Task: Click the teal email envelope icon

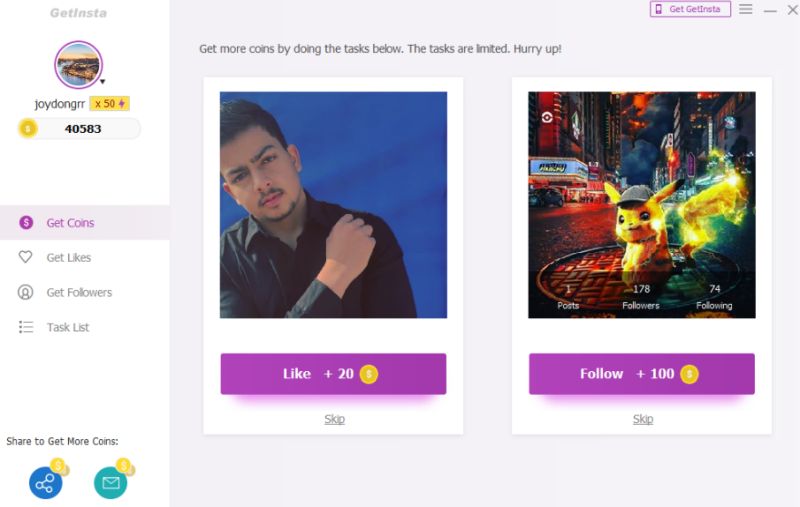Action: (x=111, y=483)
